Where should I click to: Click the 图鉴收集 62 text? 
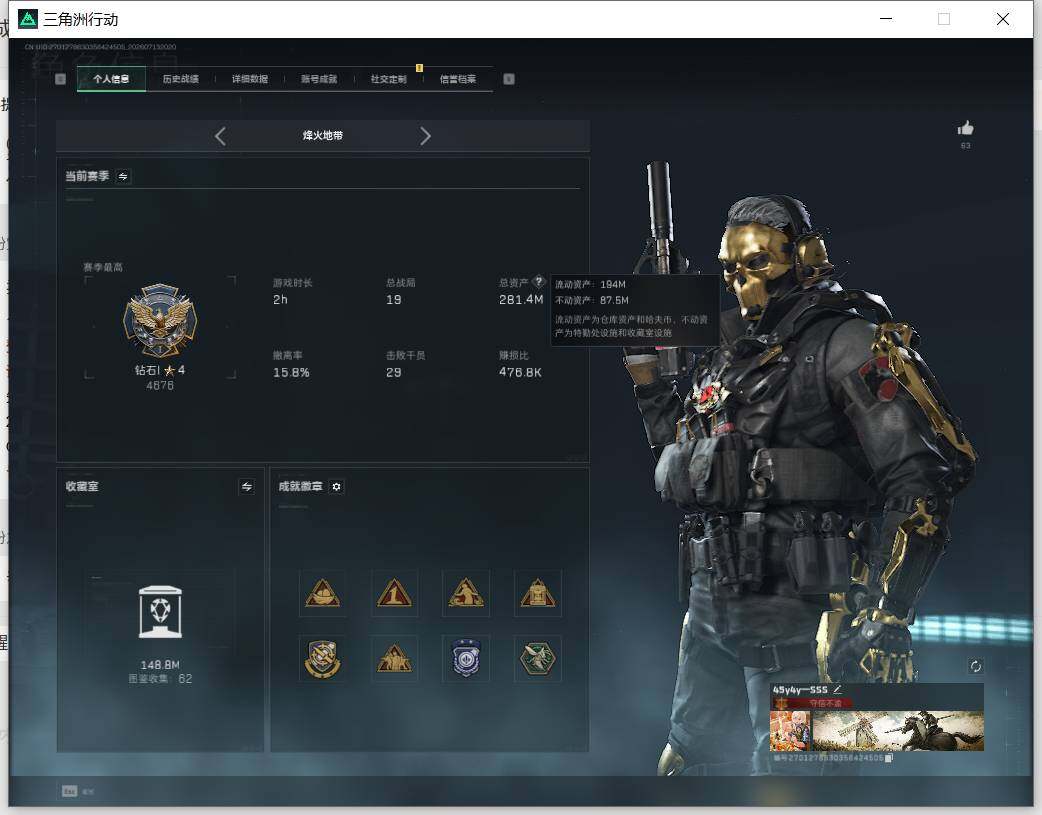click(x=160, y=679)
